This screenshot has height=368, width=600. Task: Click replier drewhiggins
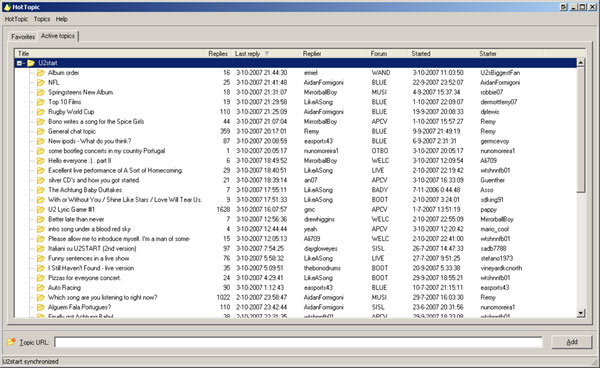(x=319, y=220)
